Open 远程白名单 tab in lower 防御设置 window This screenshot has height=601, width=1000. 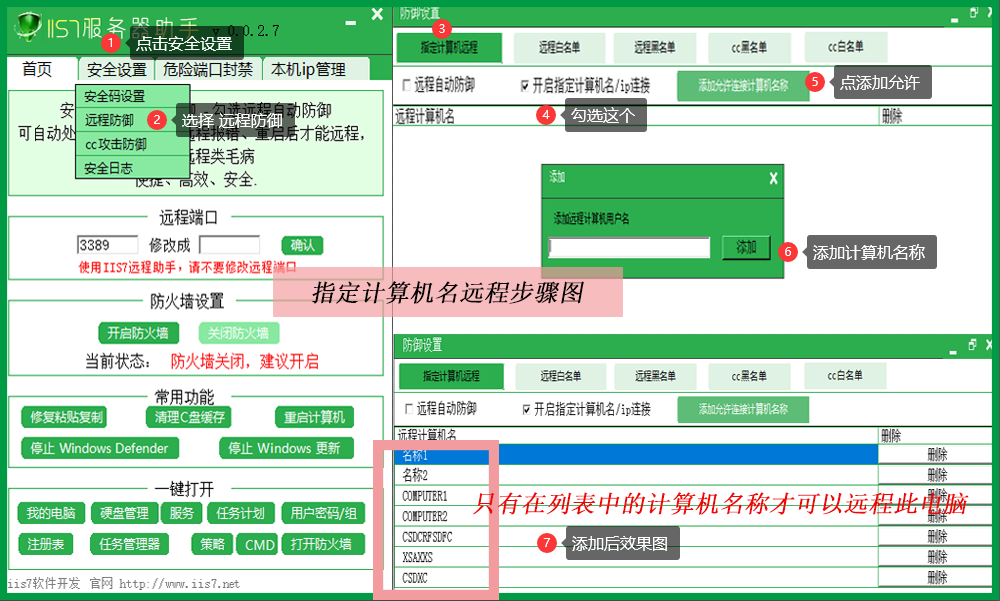click(561, 376)
